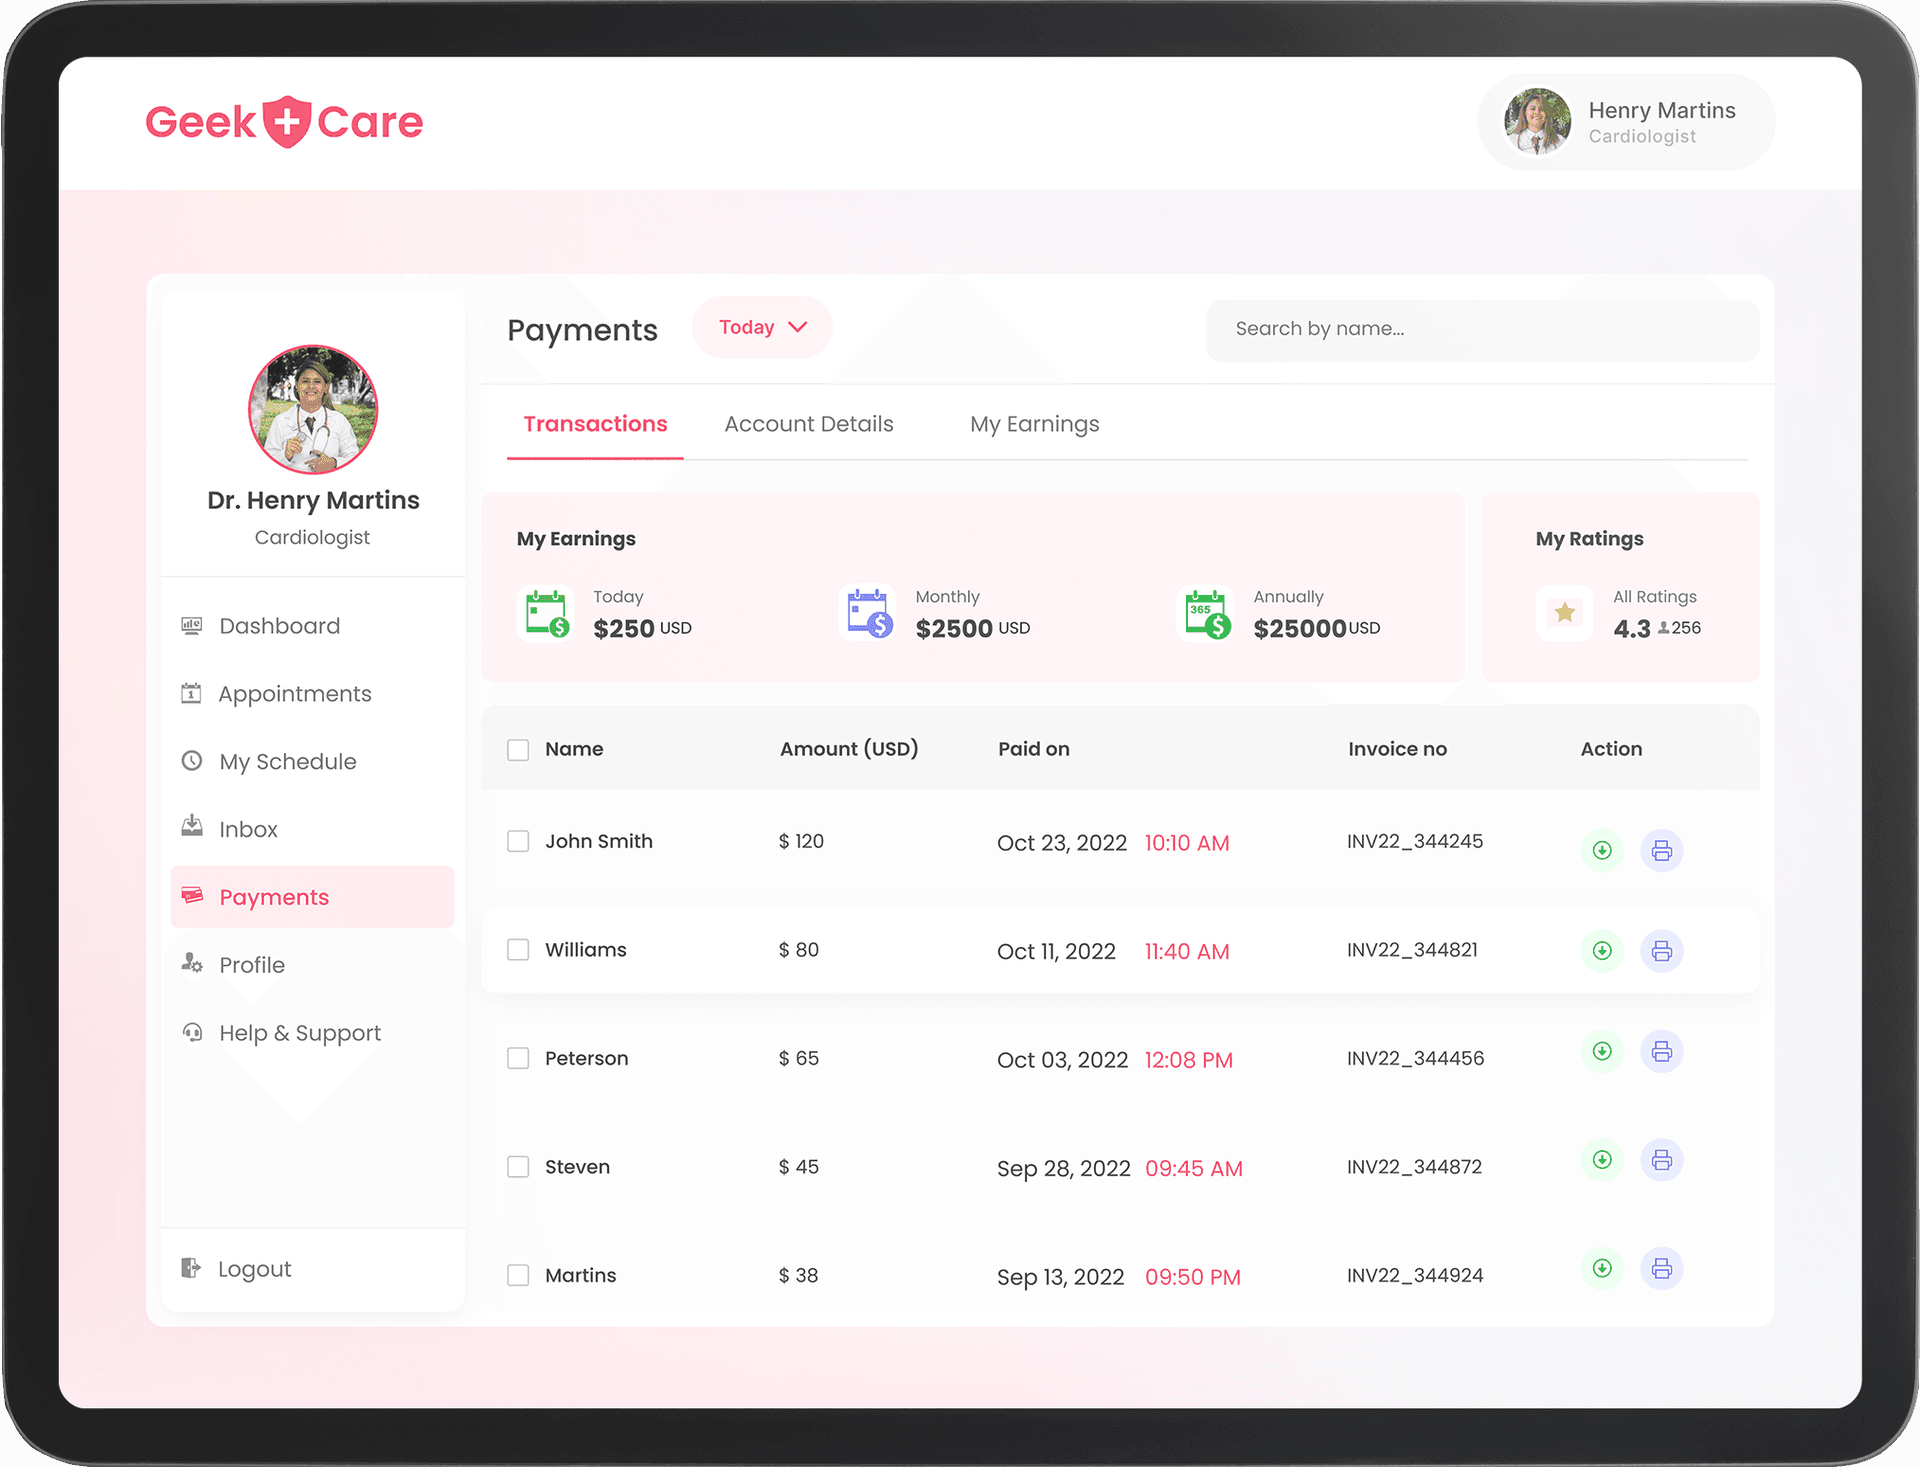Print John Smith's invoice
The height and width of the screenshot is (1467, 1920).
[x=1662, y=850]
